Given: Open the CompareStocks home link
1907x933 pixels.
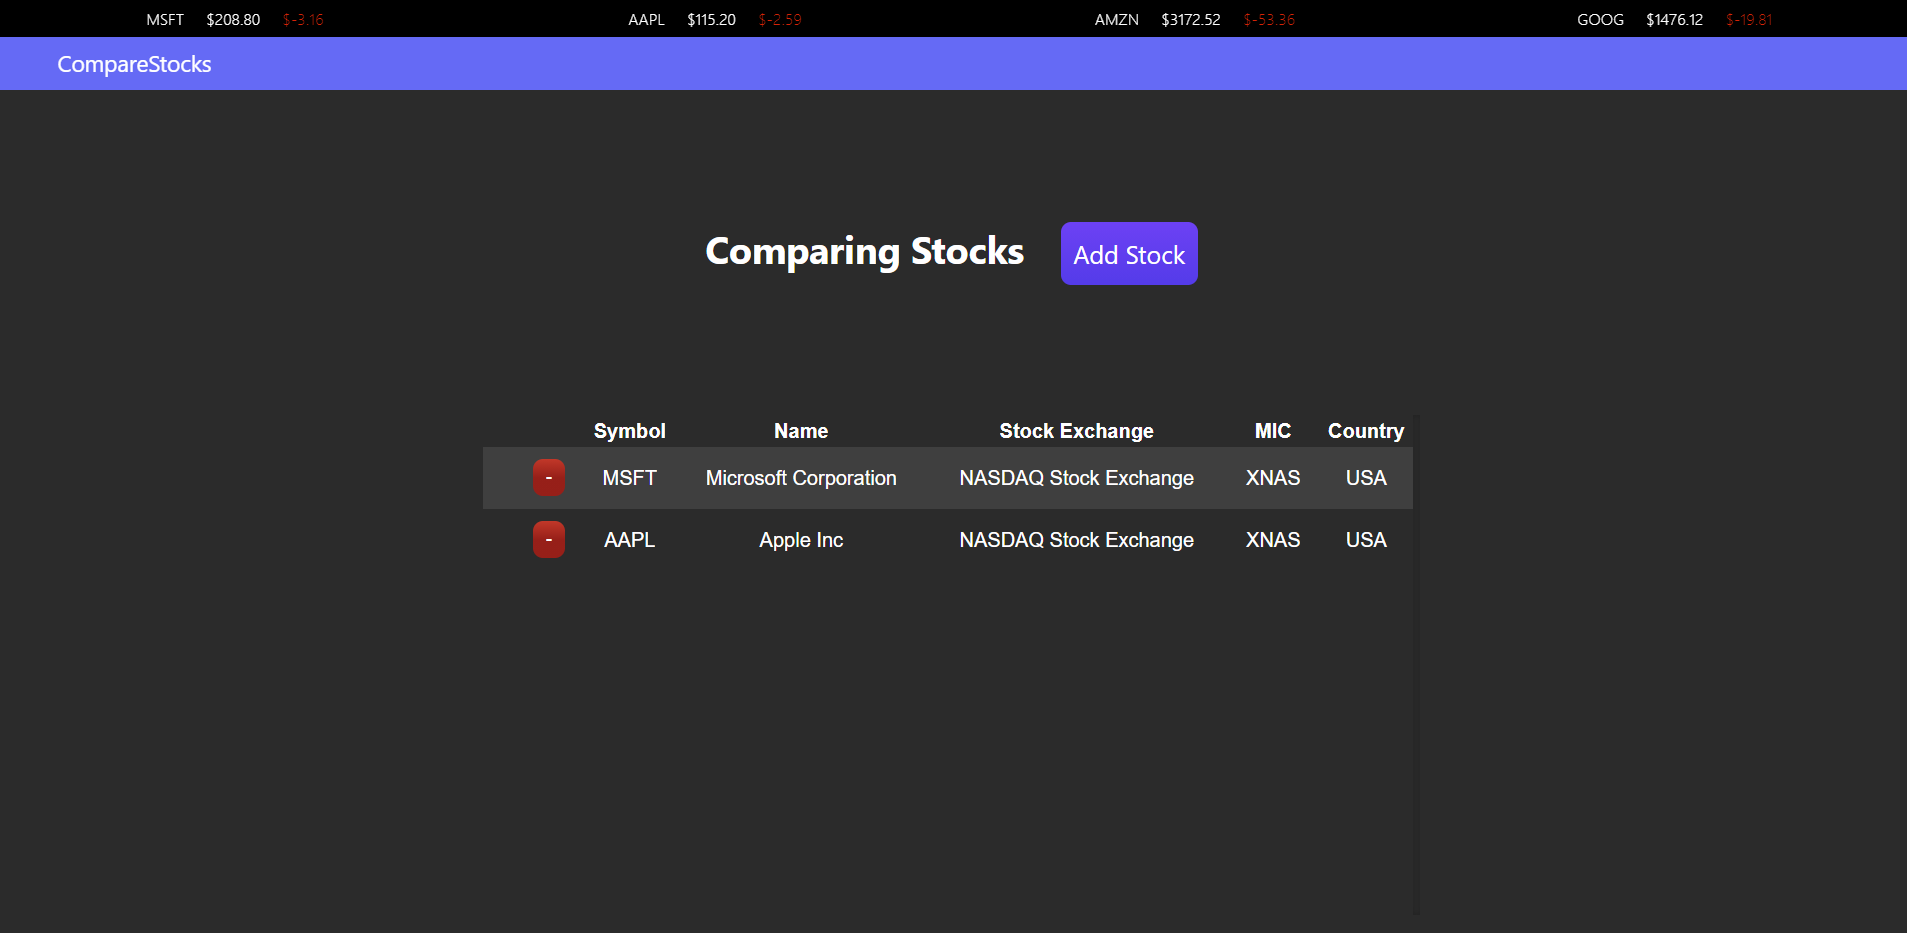Looking at the screenshot, I should click(x=134, y=64).
